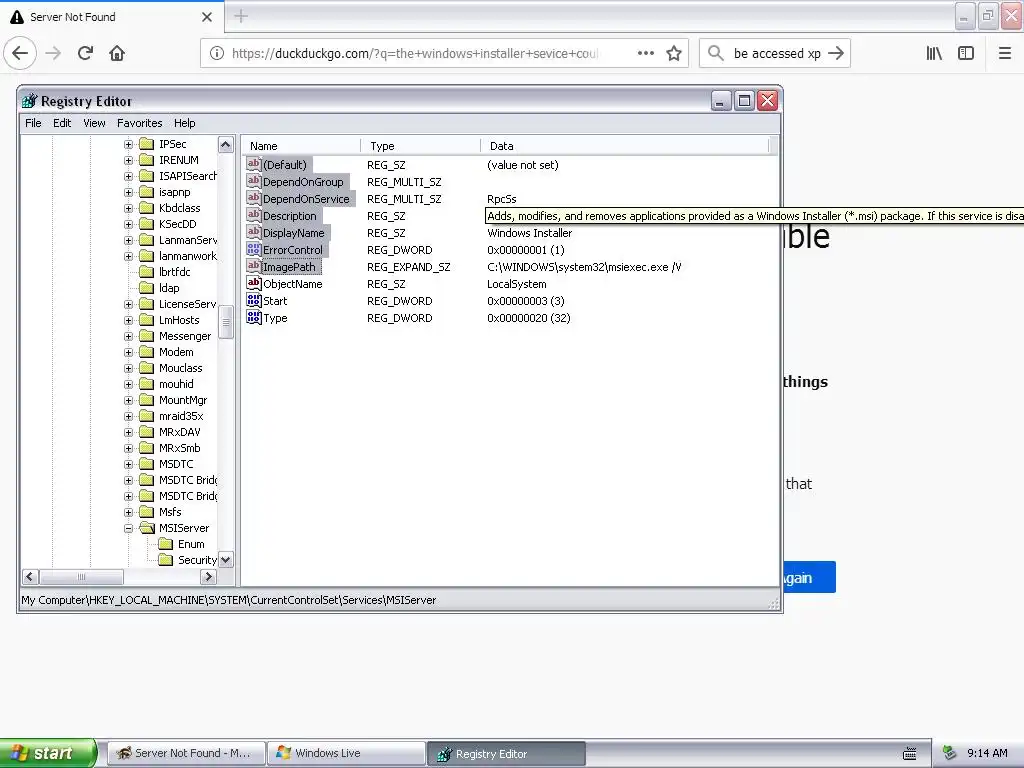Click the Enum subkey folder icon
This screenshot has width=1024, height=768.
tap(166, 544)
